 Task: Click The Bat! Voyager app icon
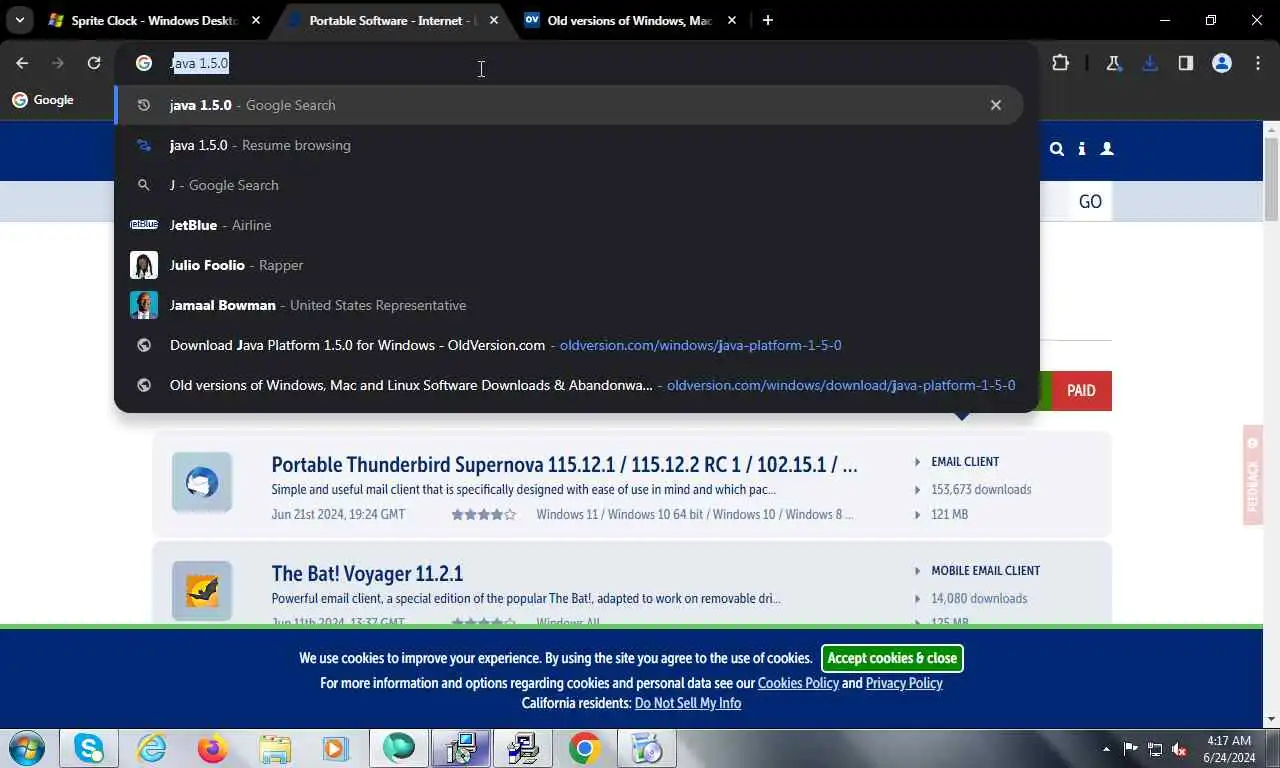(202, 591)
